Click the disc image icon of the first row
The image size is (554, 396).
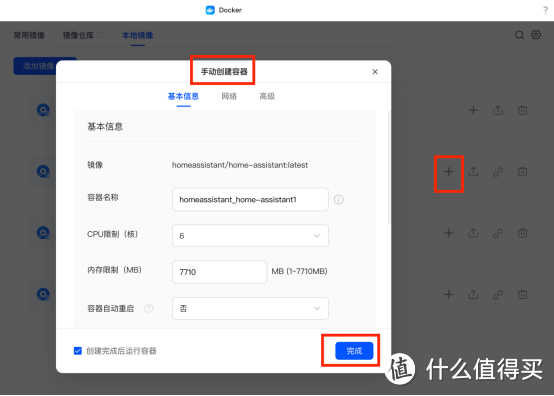pos(43,110)
